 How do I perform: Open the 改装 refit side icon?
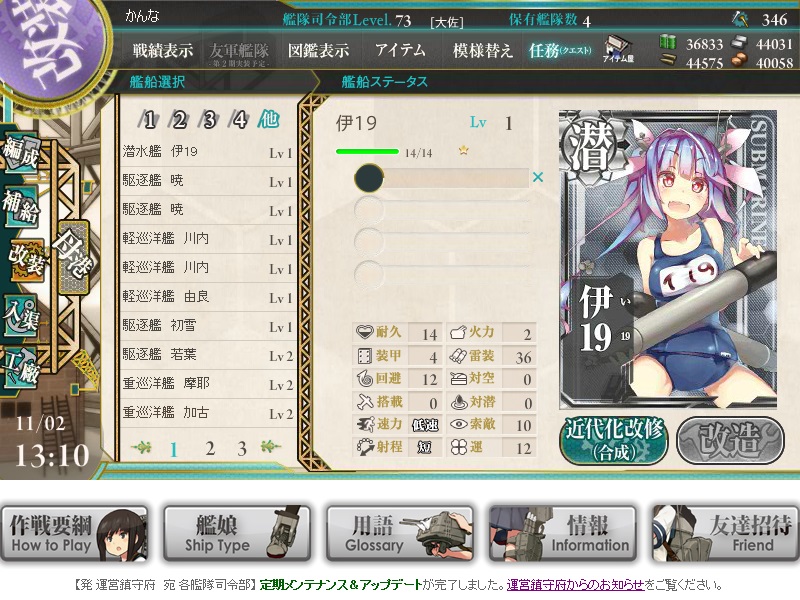(x=26, y=260)
